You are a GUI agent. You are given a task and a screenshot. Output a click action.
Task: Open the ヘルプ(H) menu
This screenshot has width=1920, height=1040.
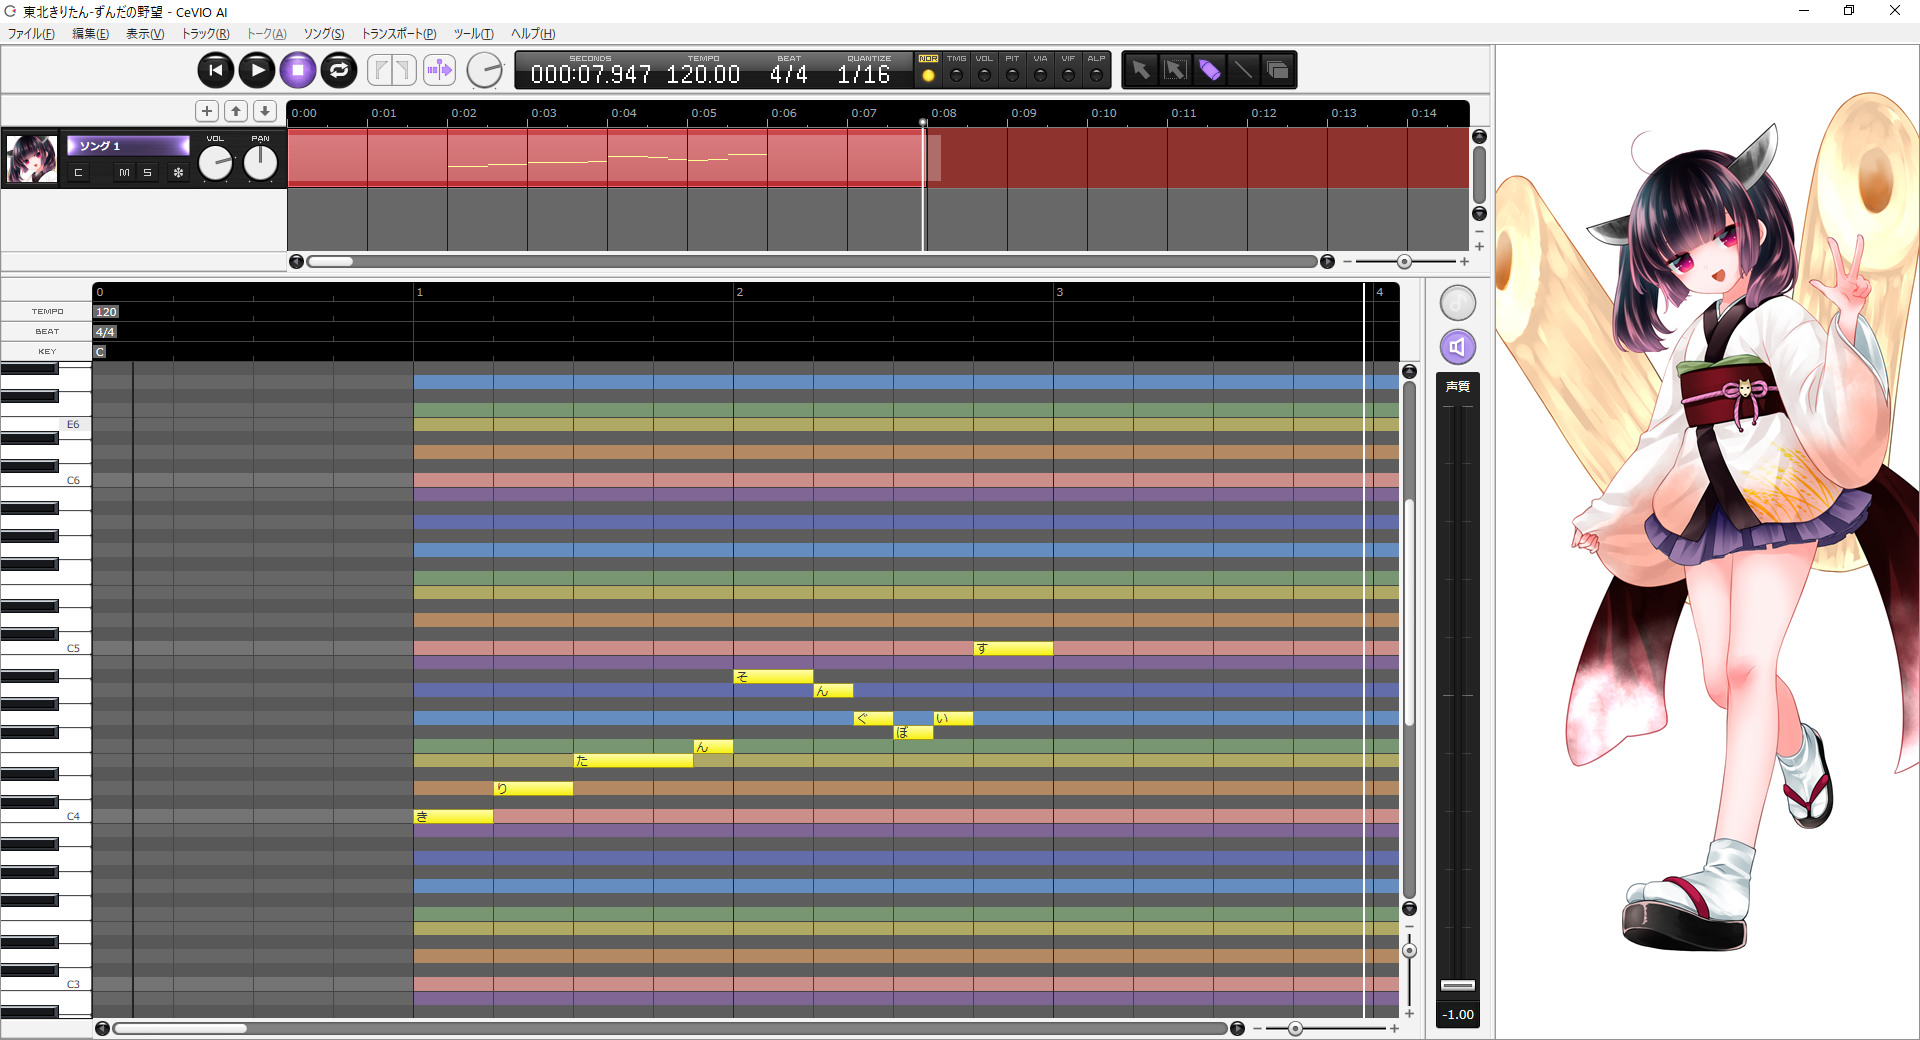[533, 34]
